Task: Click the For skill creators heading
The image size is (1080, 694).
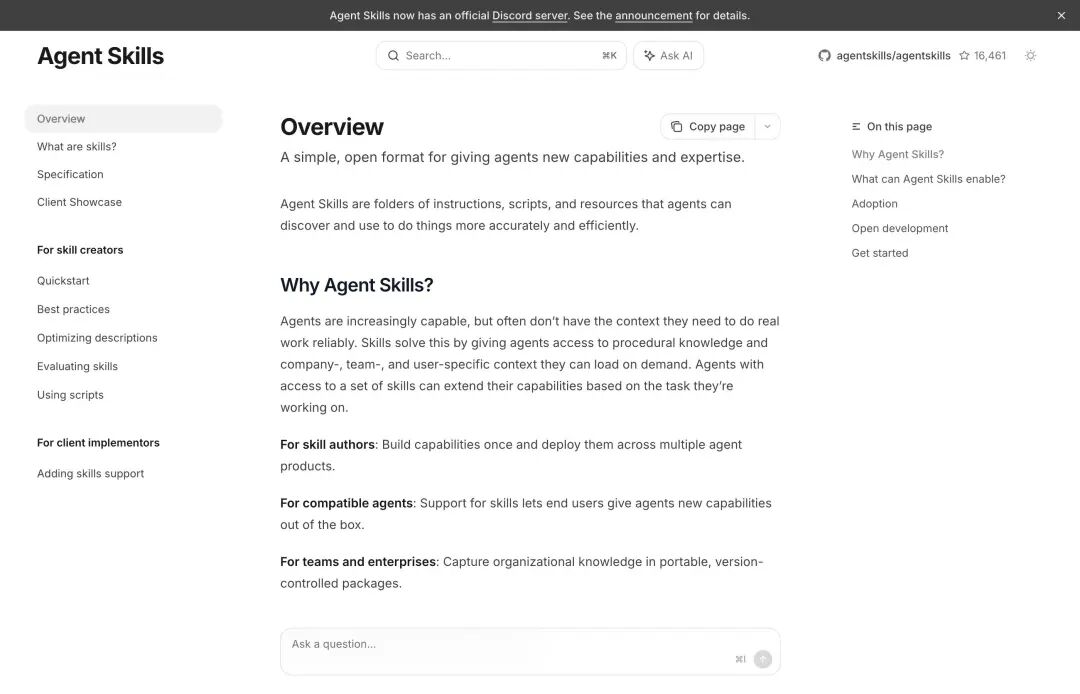Action: (80, 250)
